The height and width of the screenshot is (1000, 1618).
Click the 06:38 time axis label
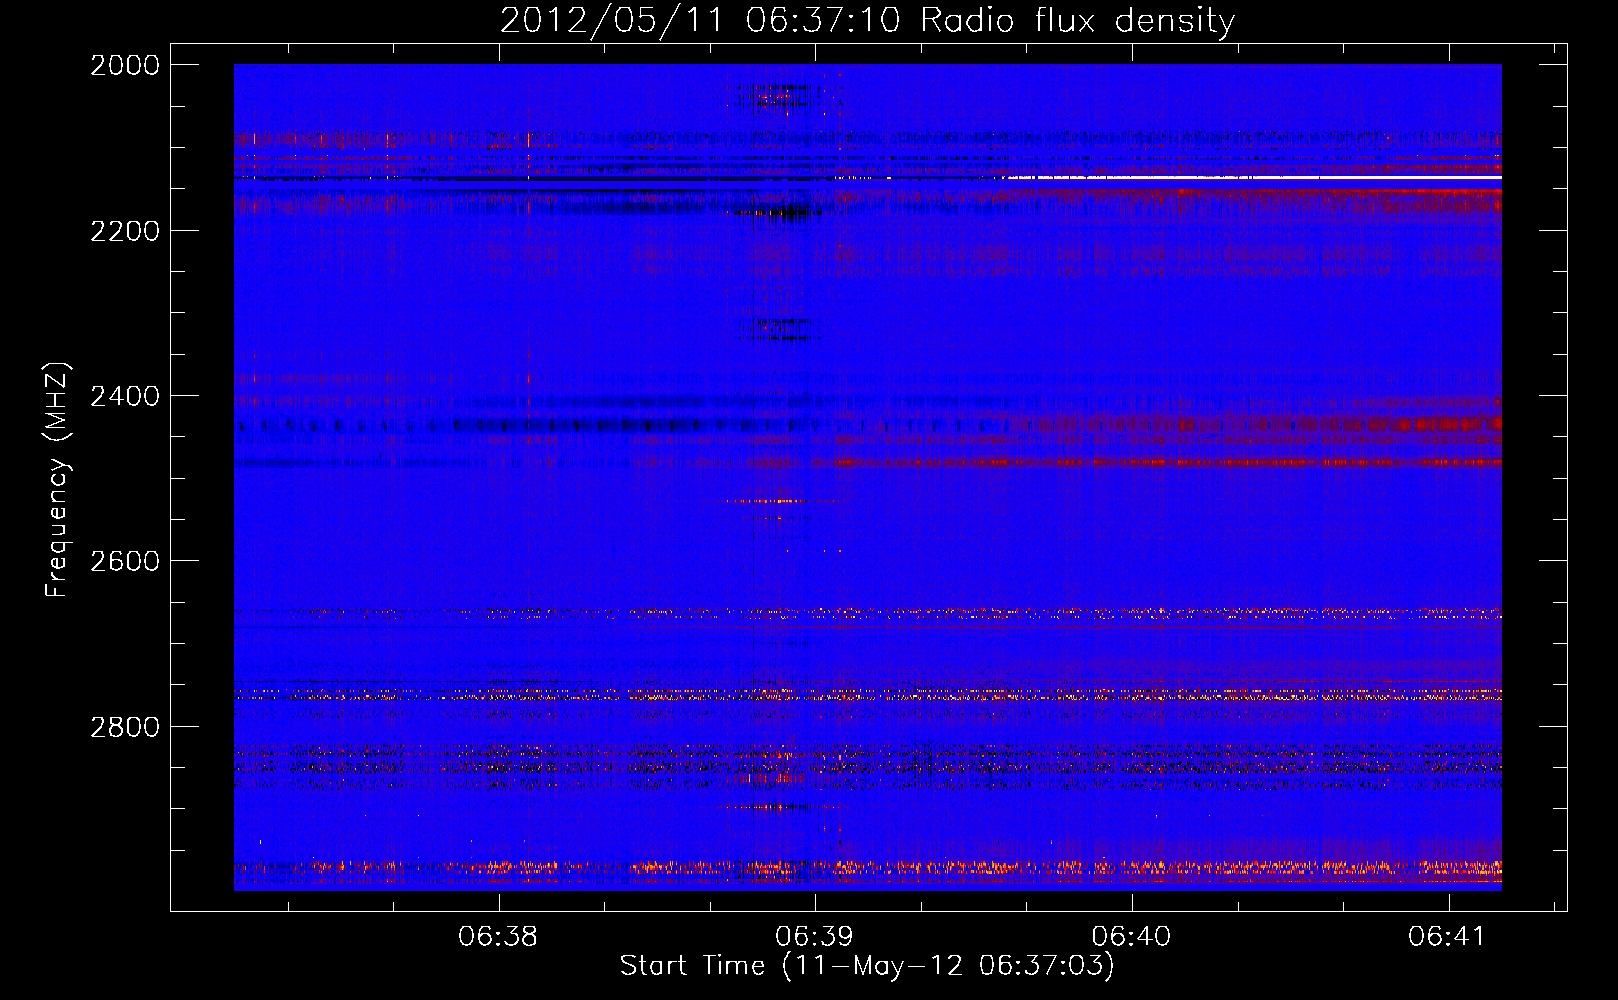(x=498, y=937)
